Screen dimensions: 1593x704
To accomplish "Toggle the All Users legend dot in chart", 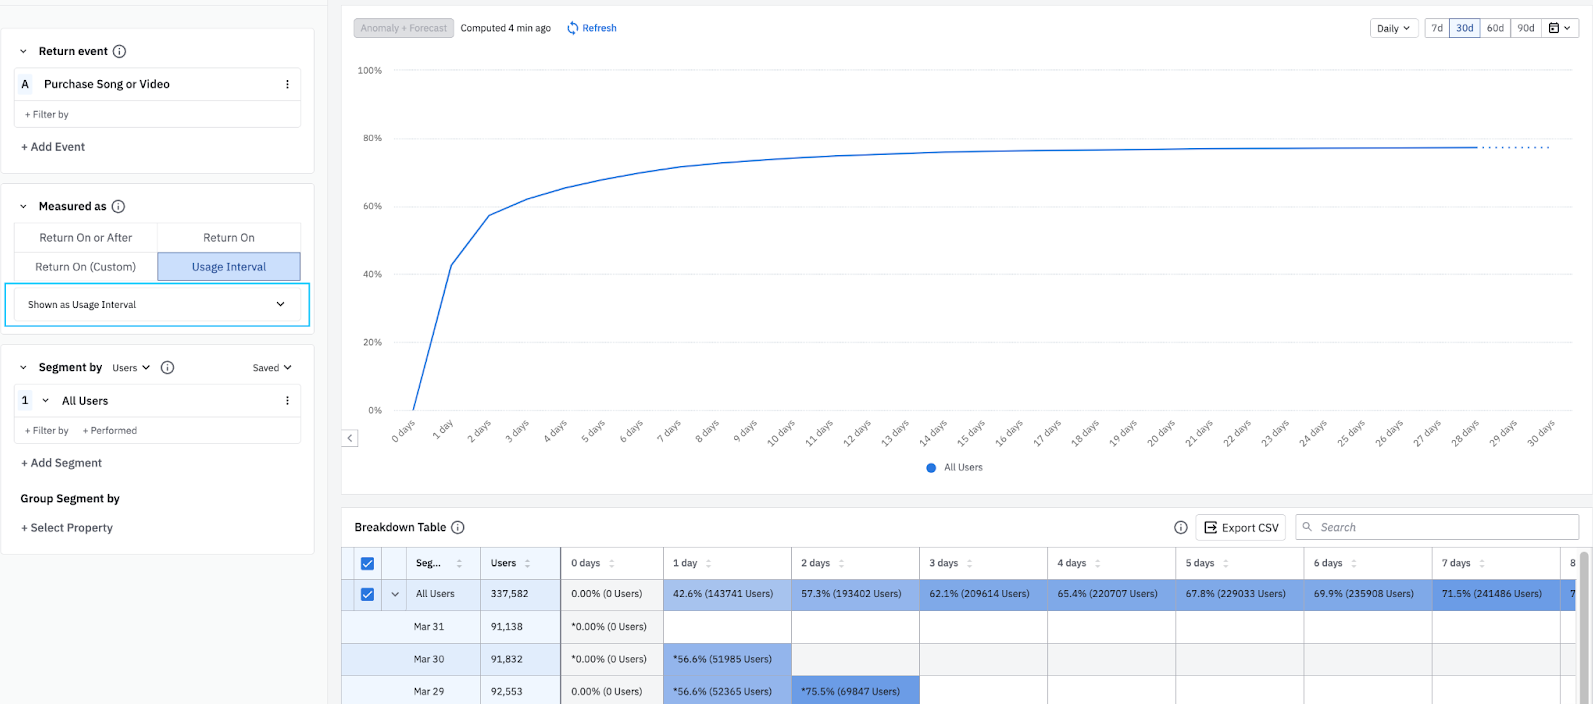I will coord(931,467).
